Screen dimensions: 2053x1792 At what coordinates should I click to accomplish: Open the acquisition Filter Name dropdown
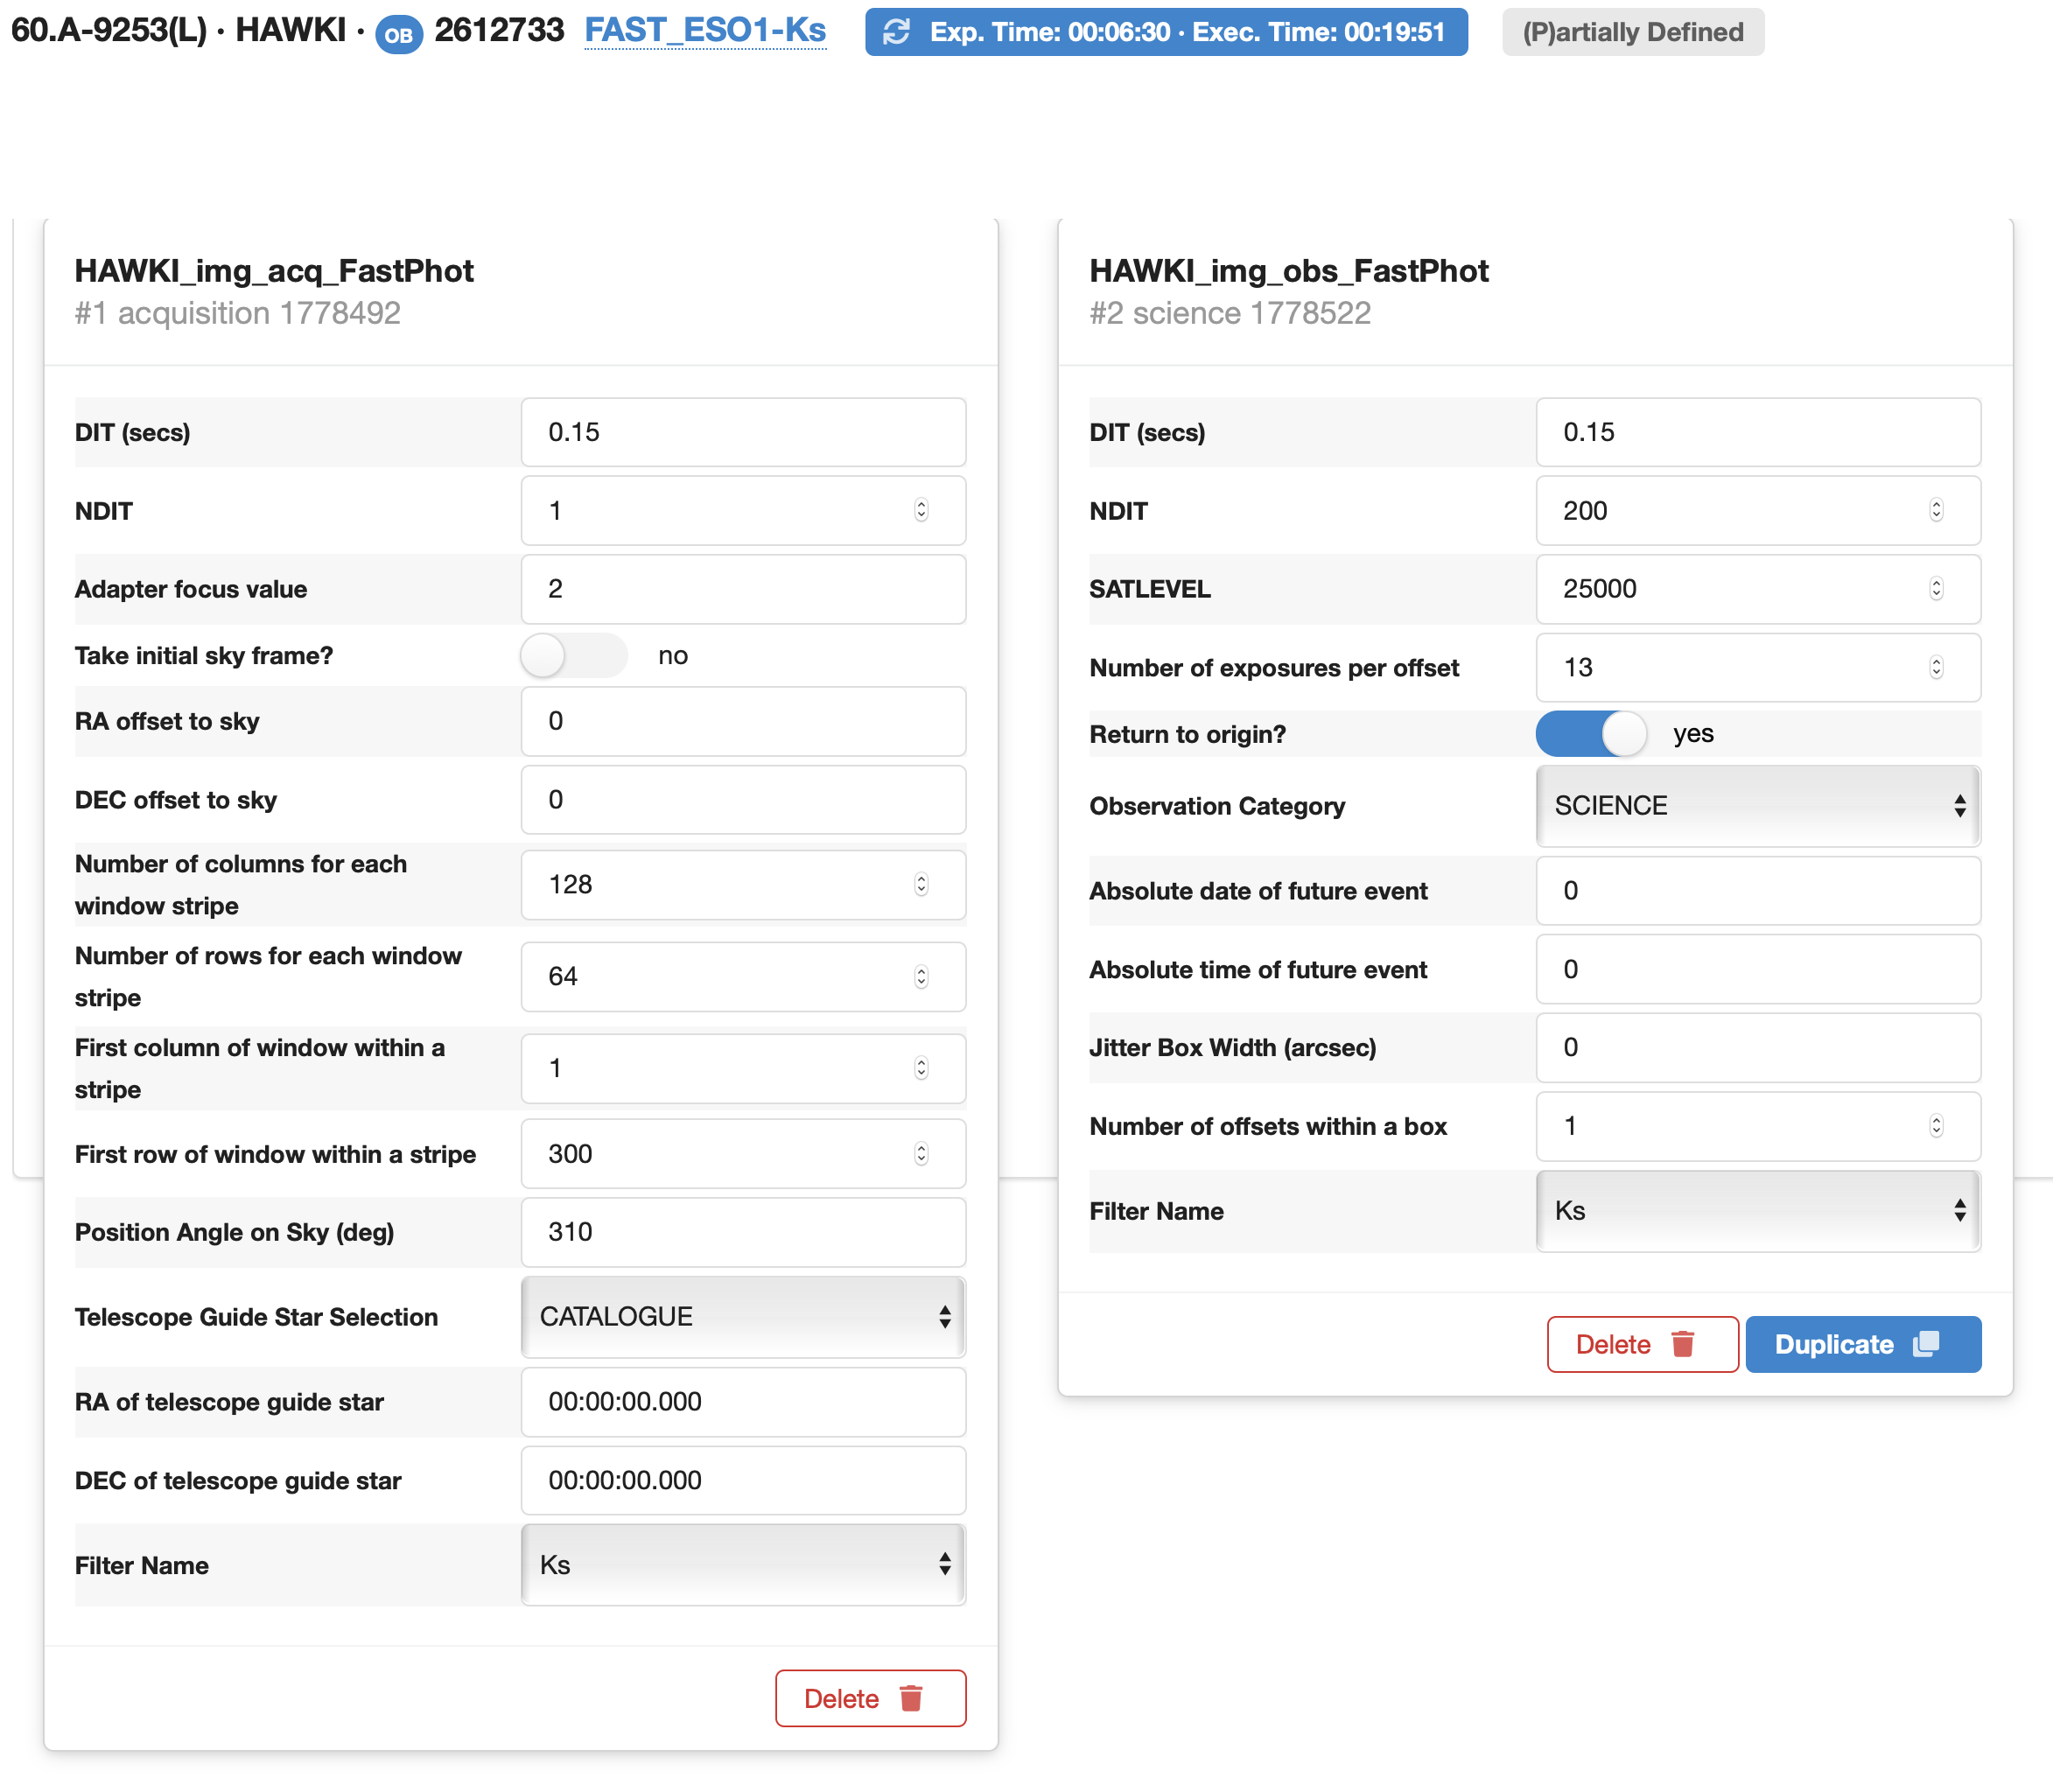[x=743, y=1565]
